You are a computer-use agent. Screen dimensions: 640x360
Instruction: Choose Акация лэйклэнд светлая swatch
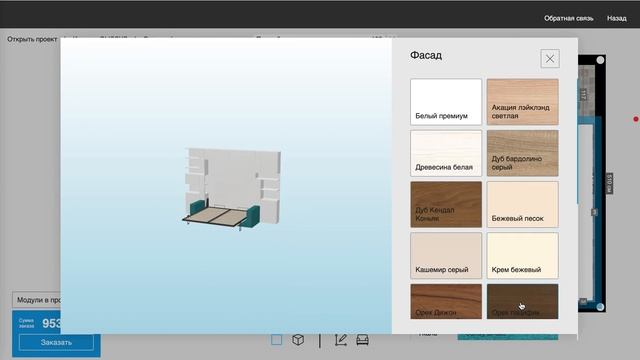pyautogui.click(x=522, y=102)
